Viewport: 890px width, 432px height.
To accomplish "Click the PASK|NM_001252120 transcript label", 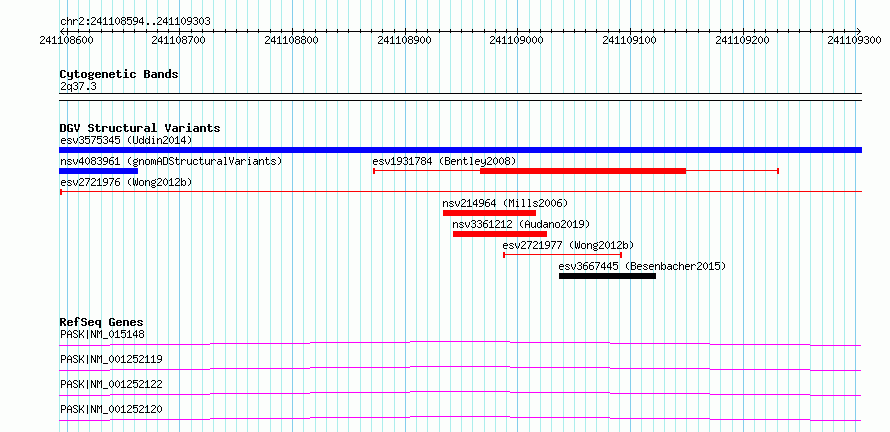I will (111, 409).
